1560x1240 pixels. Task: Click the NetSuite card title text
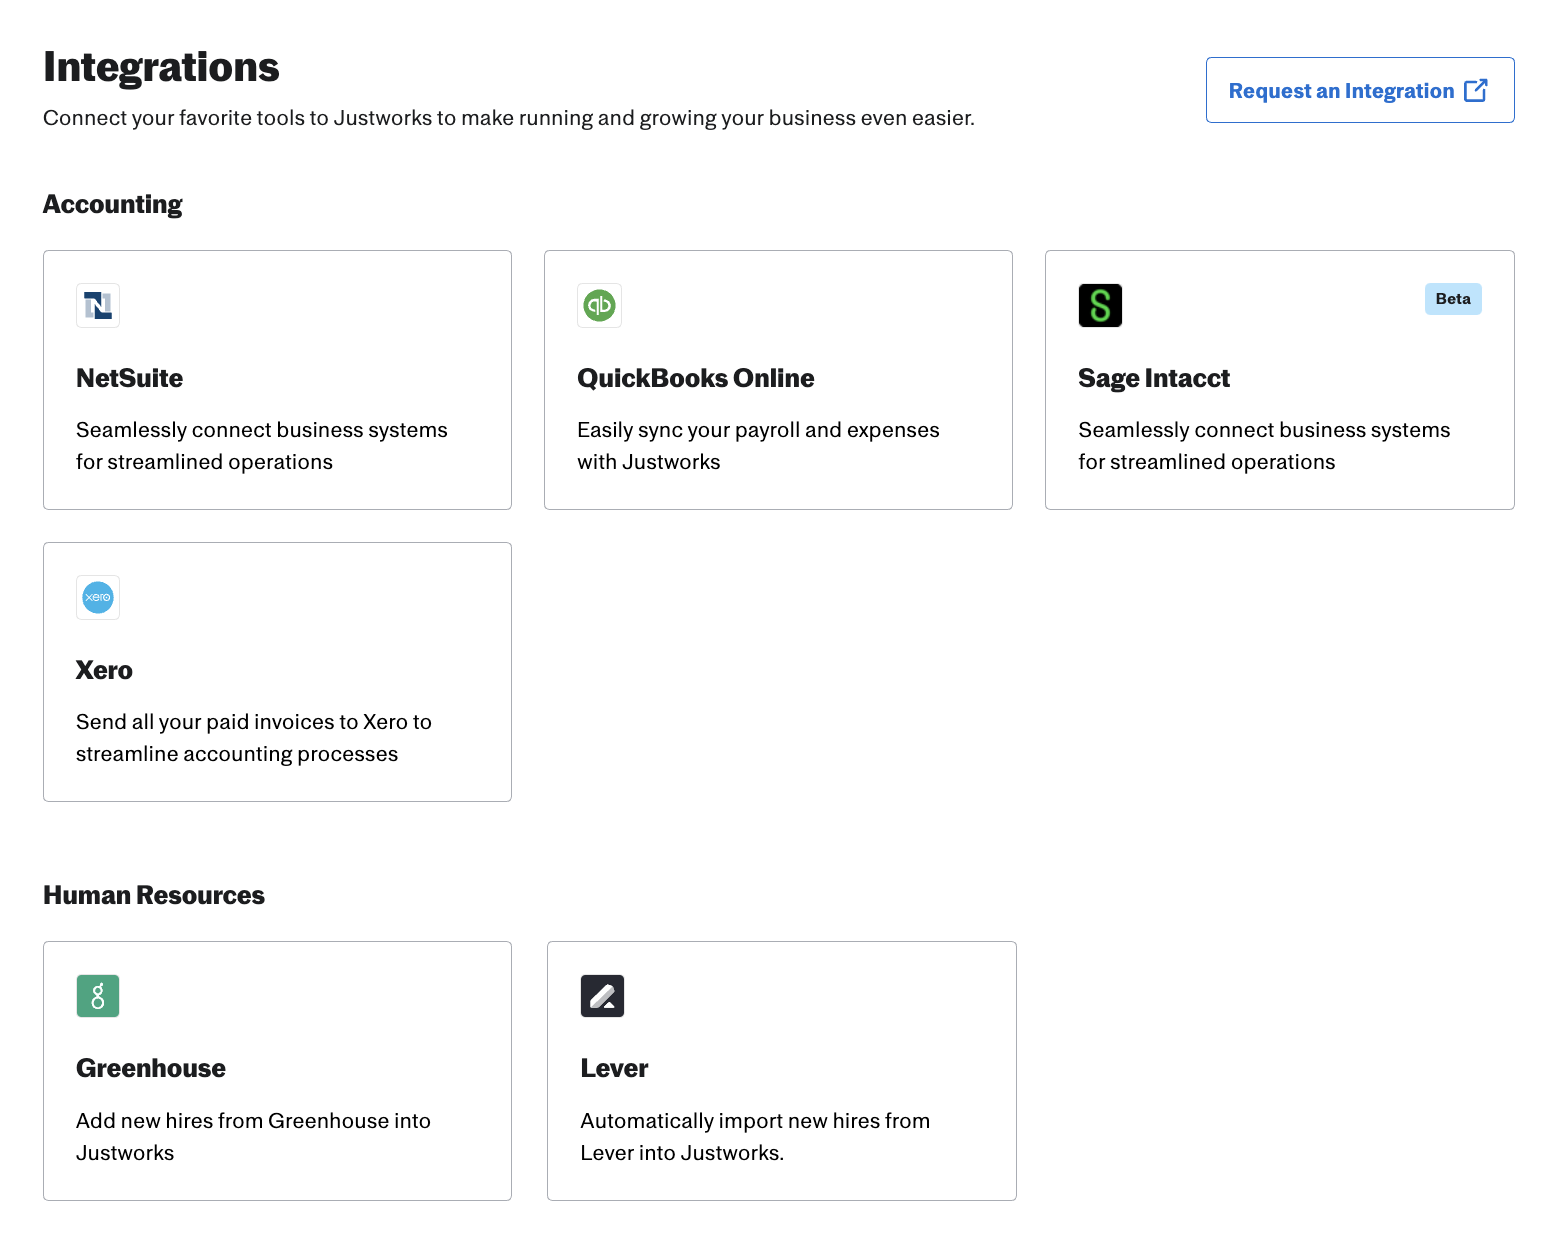click(x=129, y=378)
